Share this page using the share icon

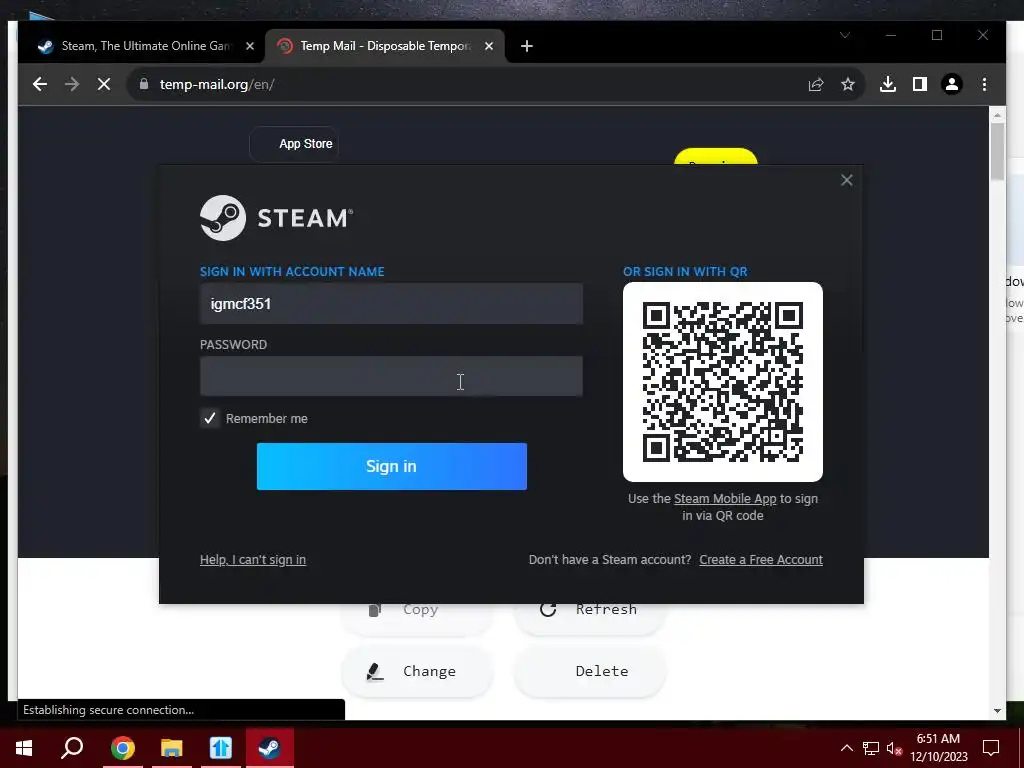(x=816, y=84)
